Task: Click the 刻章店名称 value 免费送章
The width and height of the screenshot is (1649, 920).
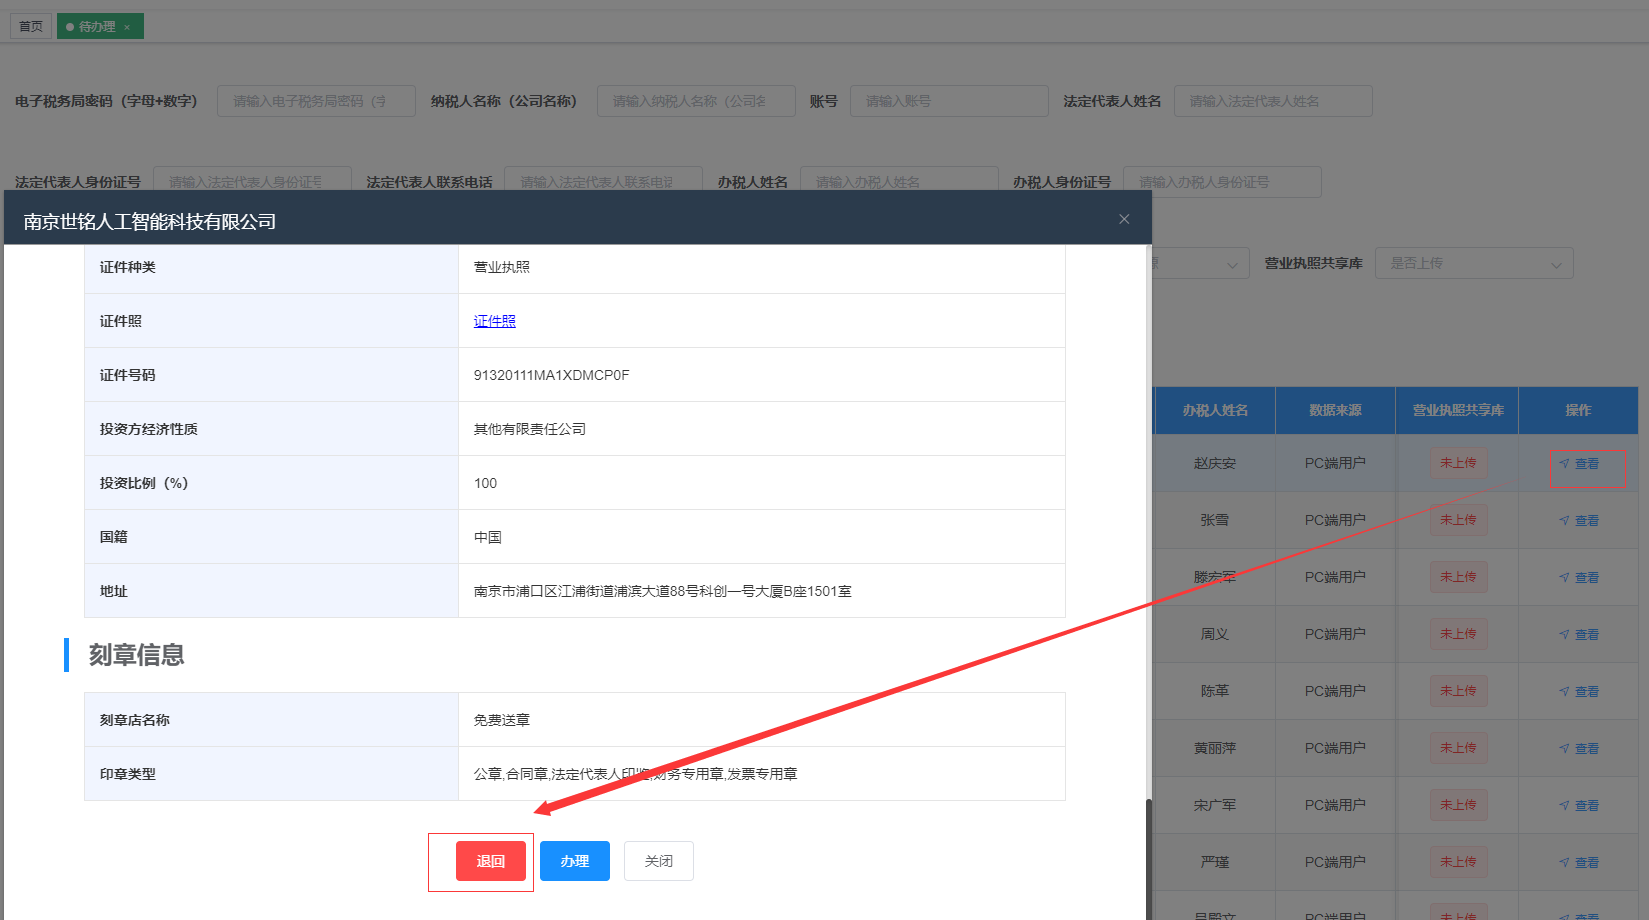Action: pos(502,720)
